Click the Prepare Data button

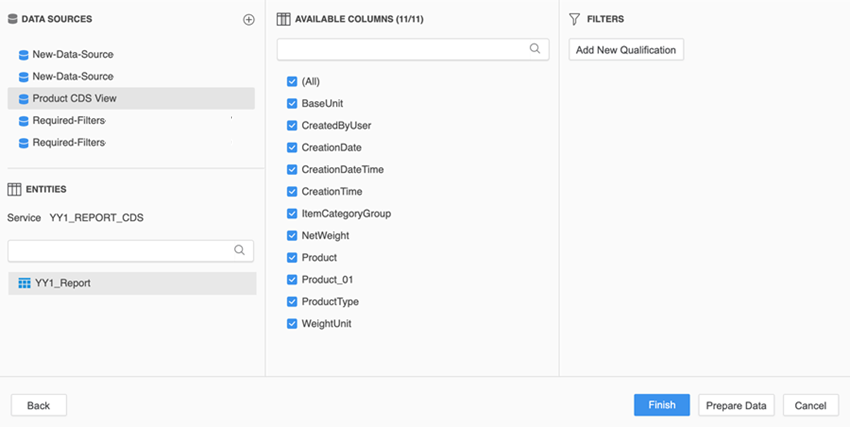click(x=736, y=405)
